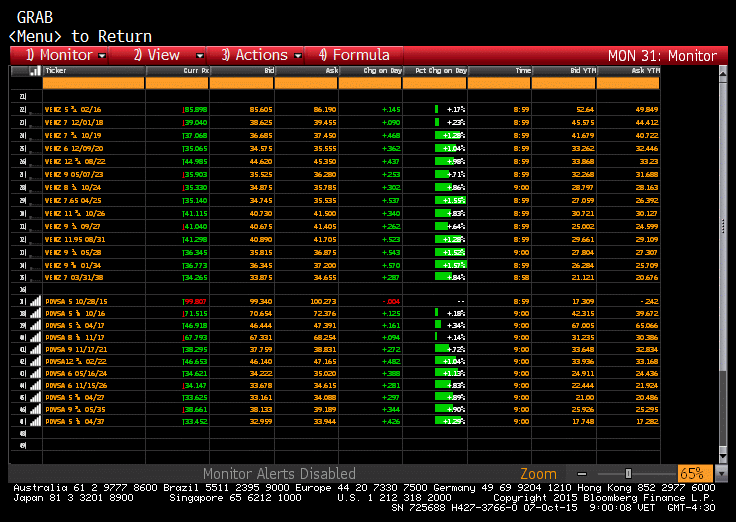Open chart icon for PDVSA 6 05/16/24 row
Image resolution: width=736 pixels, height=522 pixels.
[x=35, y=373]
